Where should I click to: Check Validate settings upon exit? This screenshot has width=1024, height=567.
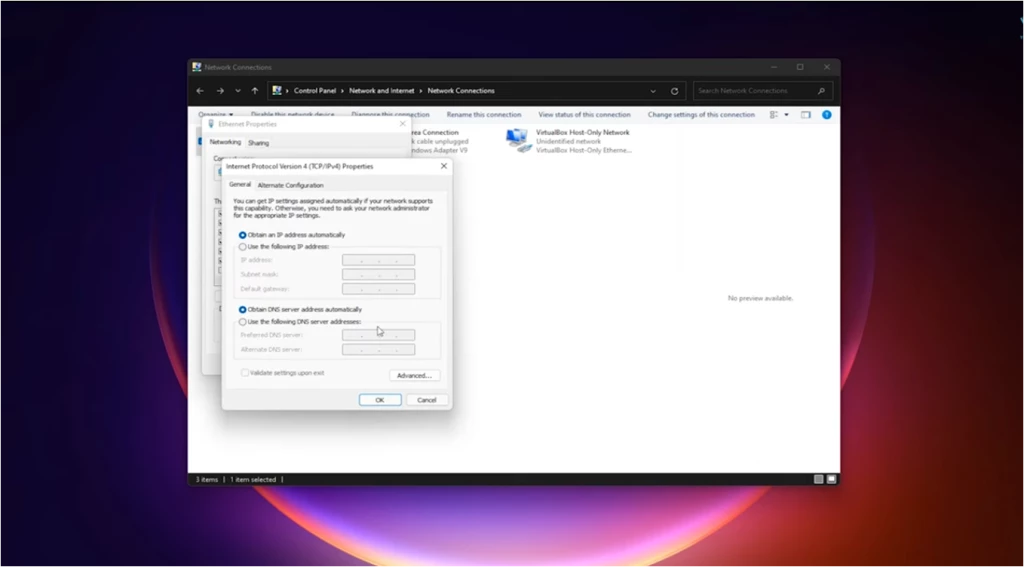click(x=283, y=373)
